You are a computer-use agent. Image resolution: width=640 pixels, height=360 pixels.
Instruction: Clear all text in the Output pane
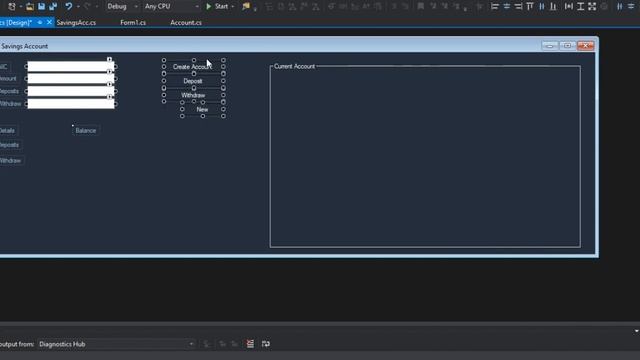tap(250, 344)
